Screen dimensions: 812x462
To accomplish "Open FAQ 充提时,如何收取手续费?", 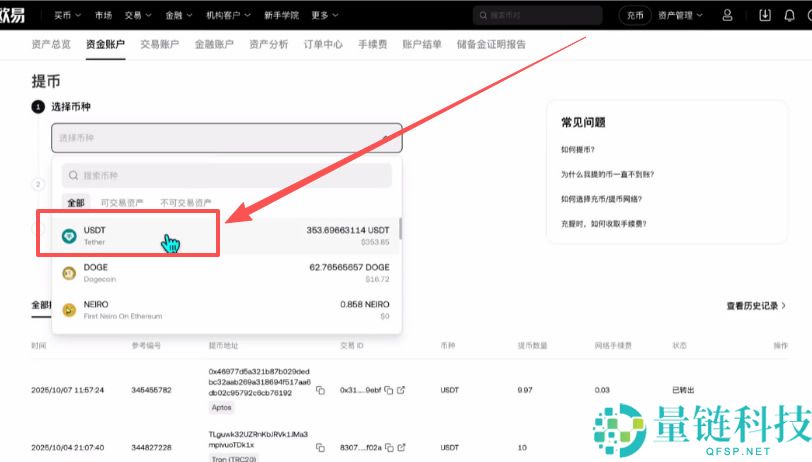I will click(x=604, y=224).
